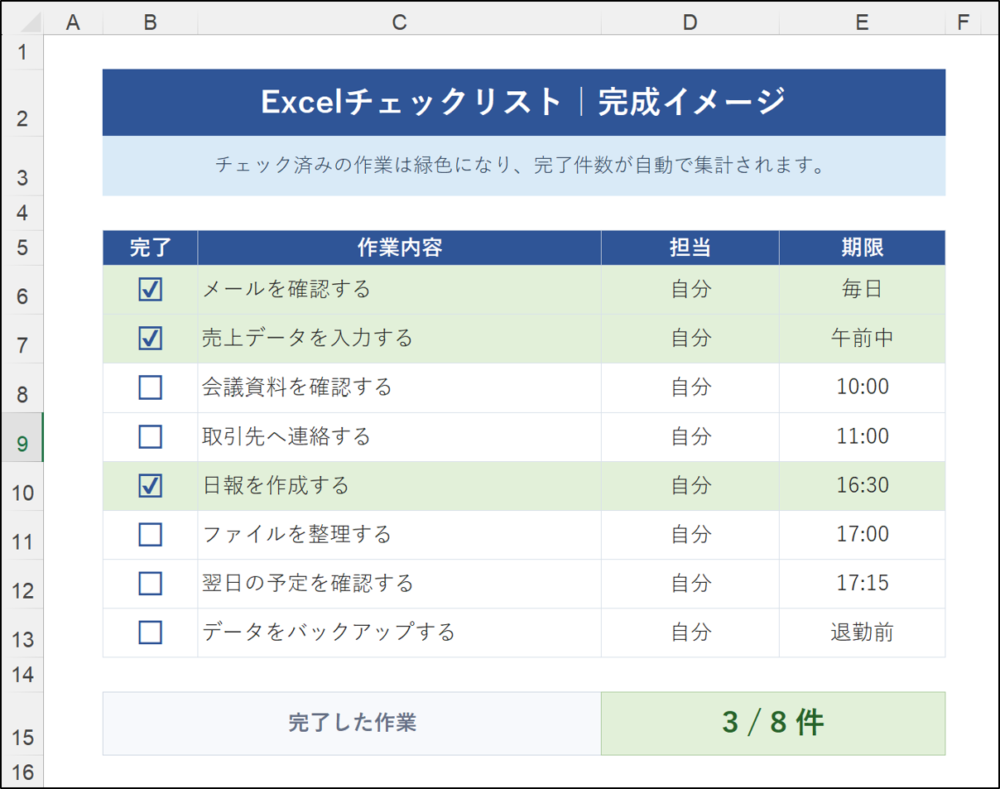This screenshot has height=789, width=1000.
Task: Select column D header
Action: pos(690,22)
